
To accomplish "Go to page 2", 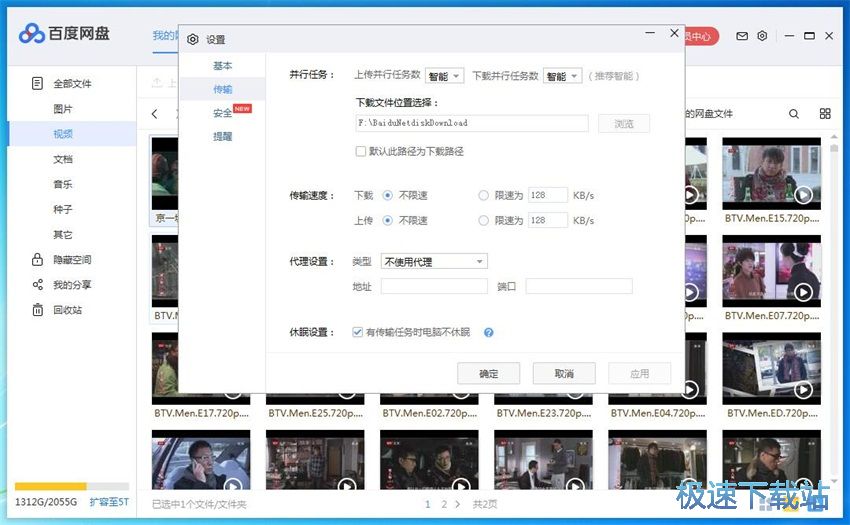I will (x=444, y=504).
